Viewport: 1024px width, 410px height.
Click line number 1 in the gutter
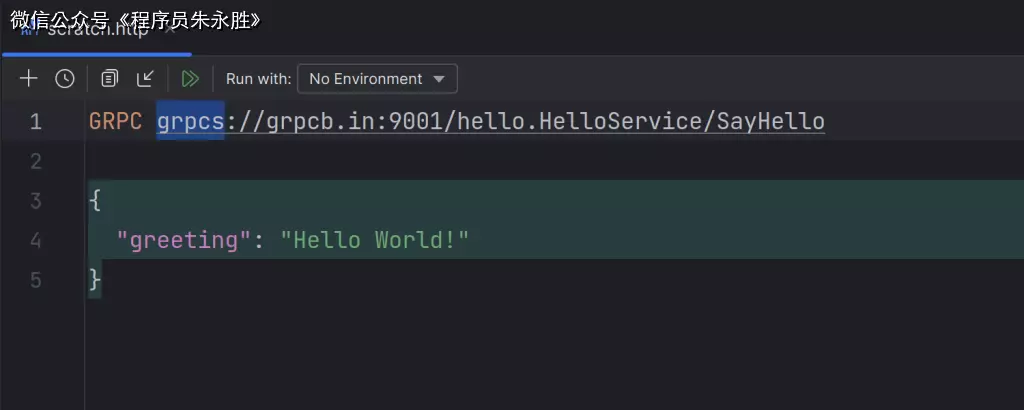[x=36, y=122]
